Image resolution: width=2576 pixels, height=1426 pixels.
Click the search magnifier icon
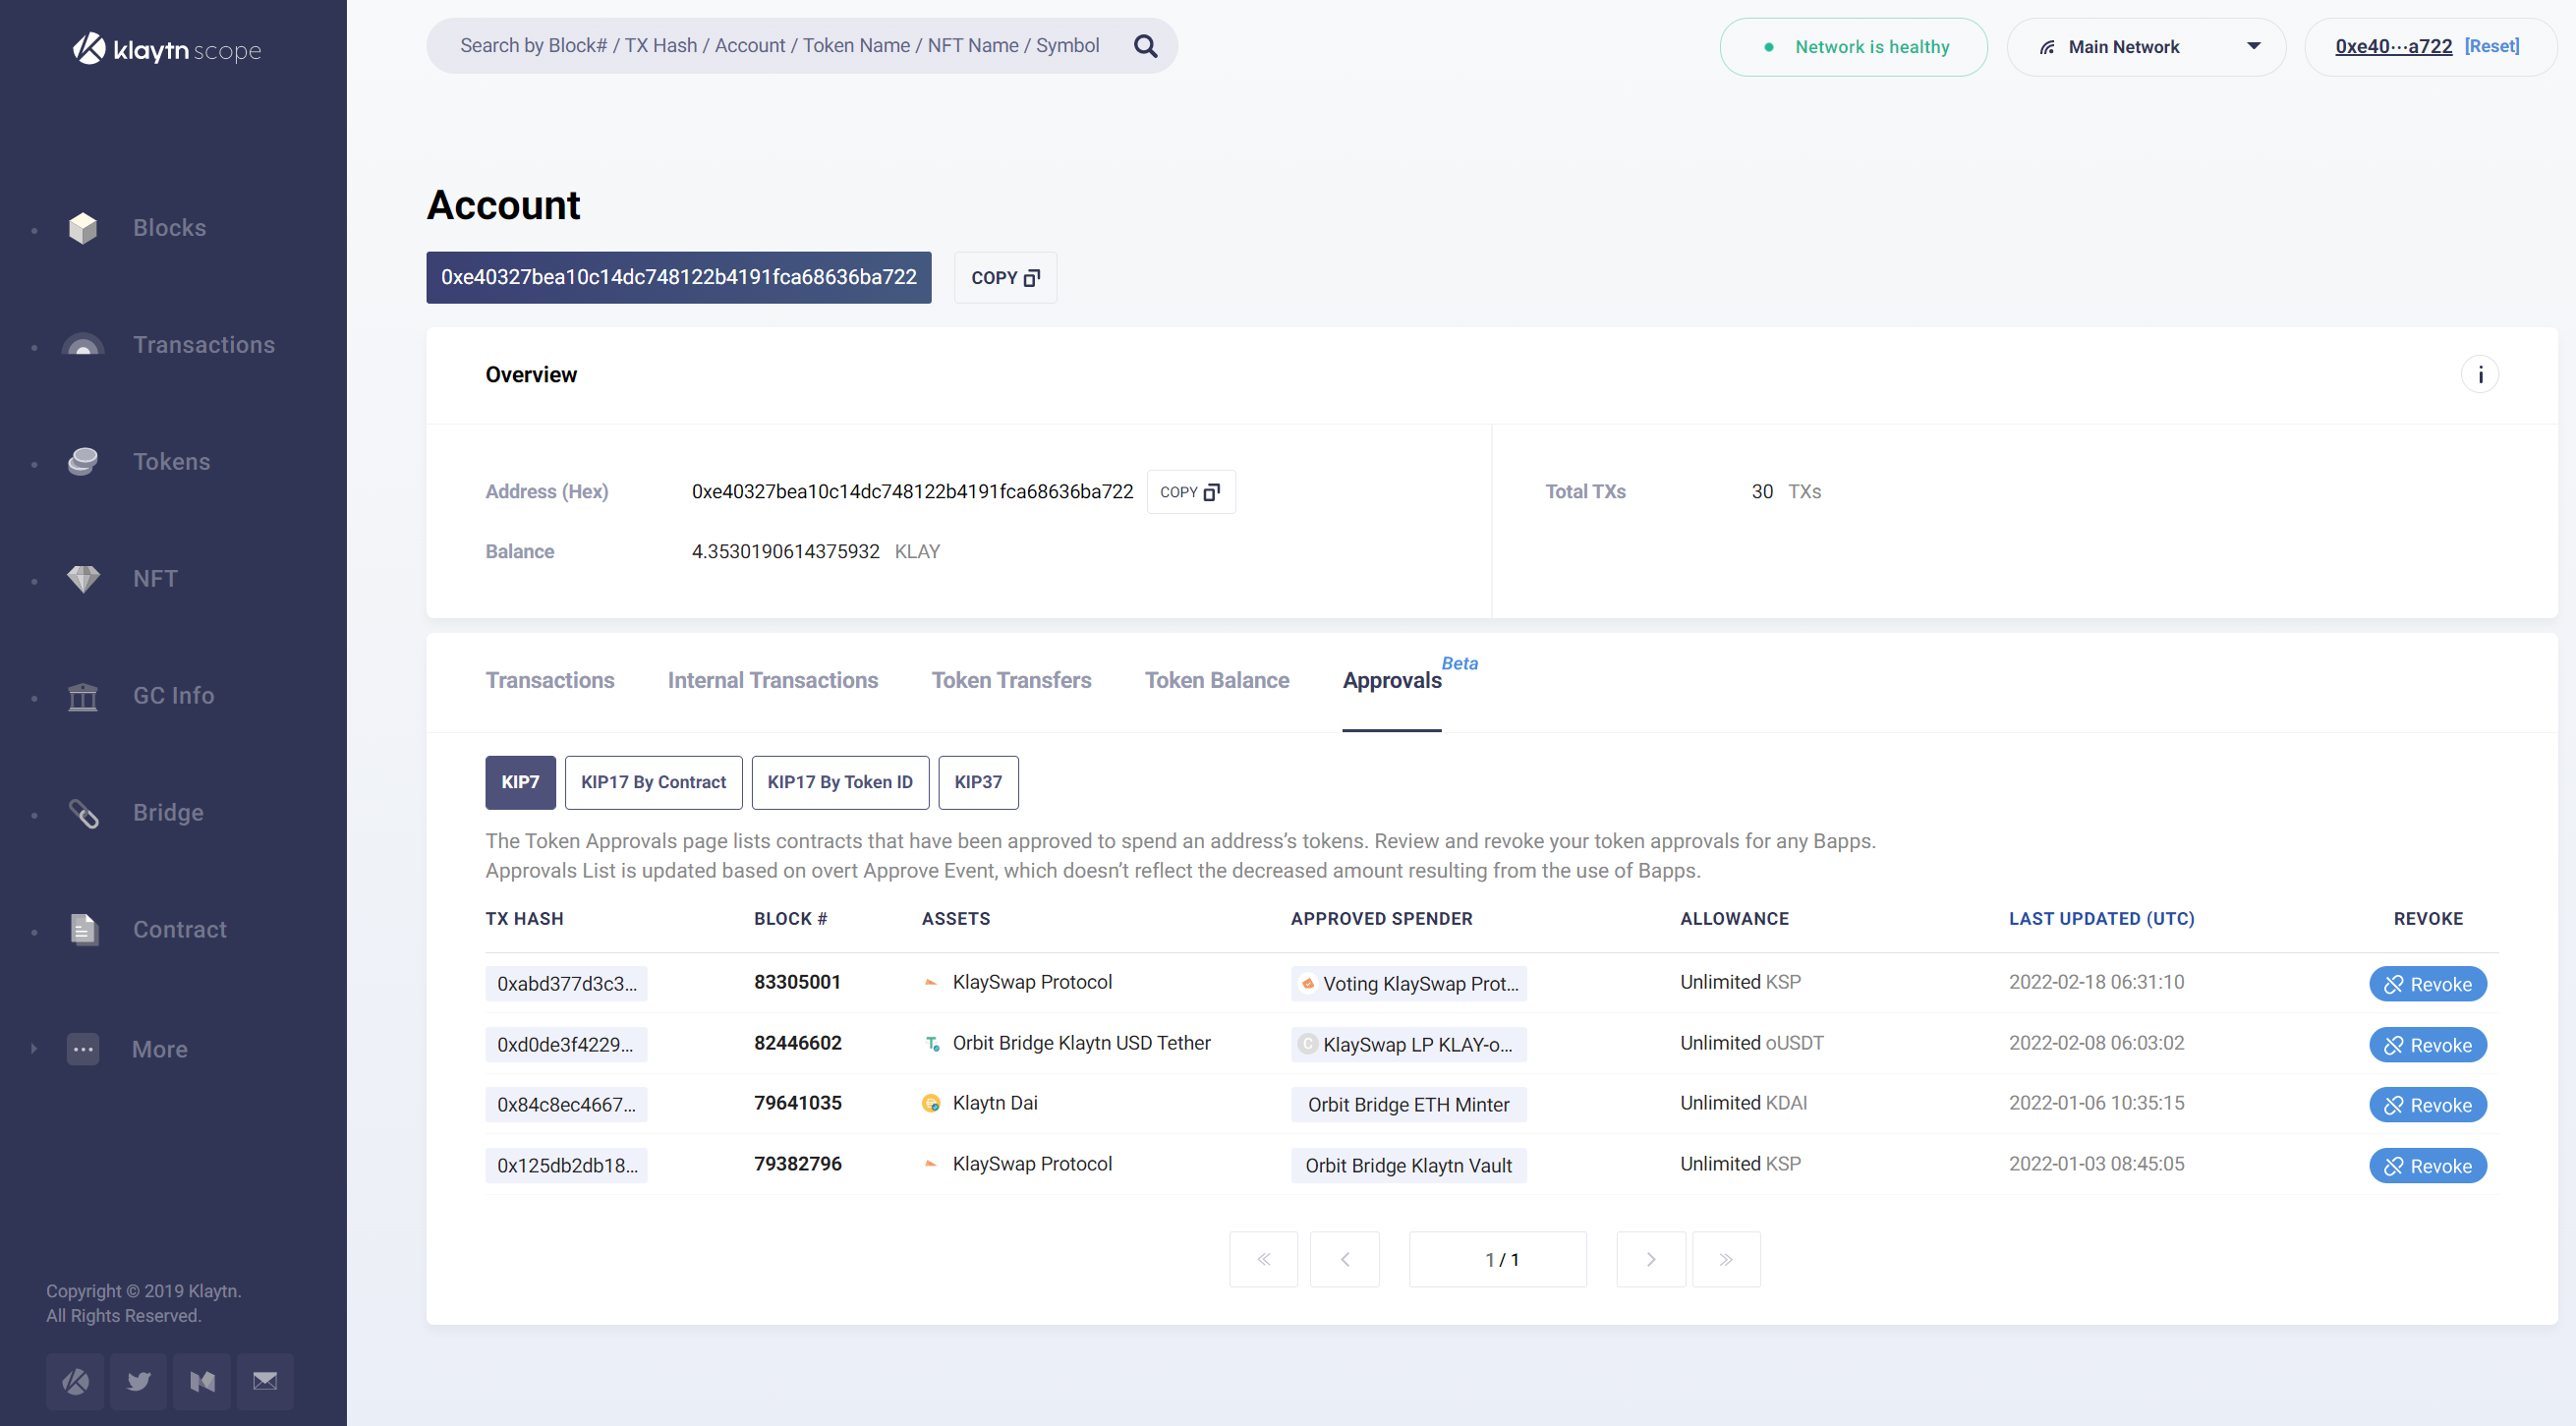click(1145, 46)
